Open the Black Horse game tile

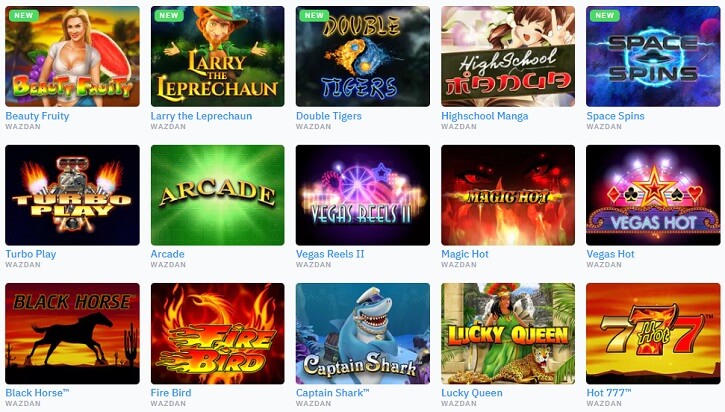[x=72, y=334]
